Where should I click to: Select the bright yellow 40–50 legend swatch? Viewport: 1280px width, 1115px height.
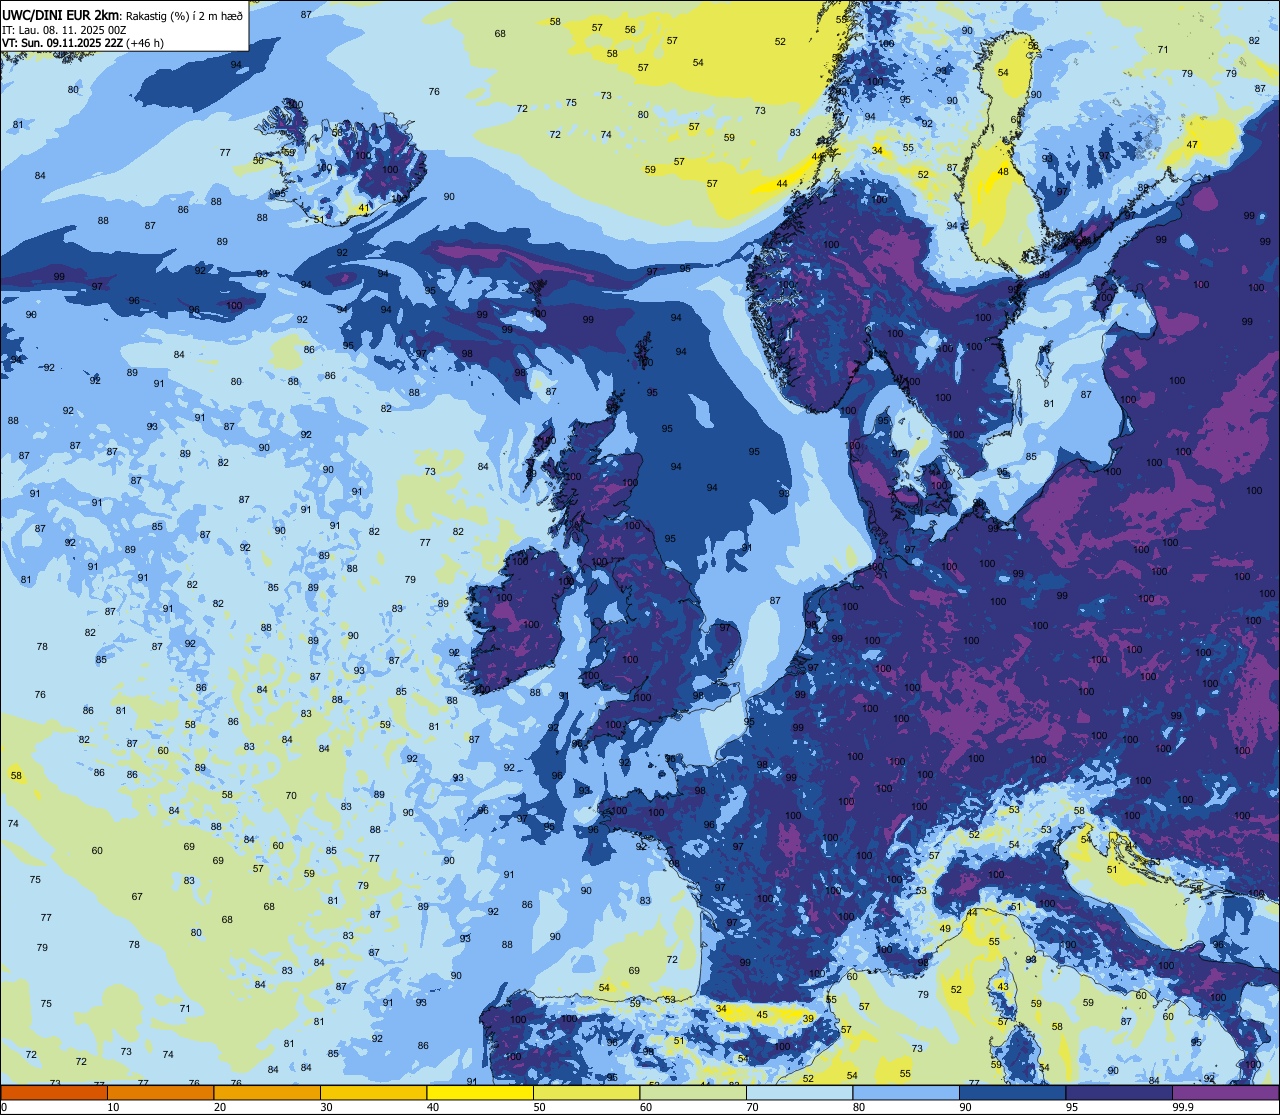480,1092
